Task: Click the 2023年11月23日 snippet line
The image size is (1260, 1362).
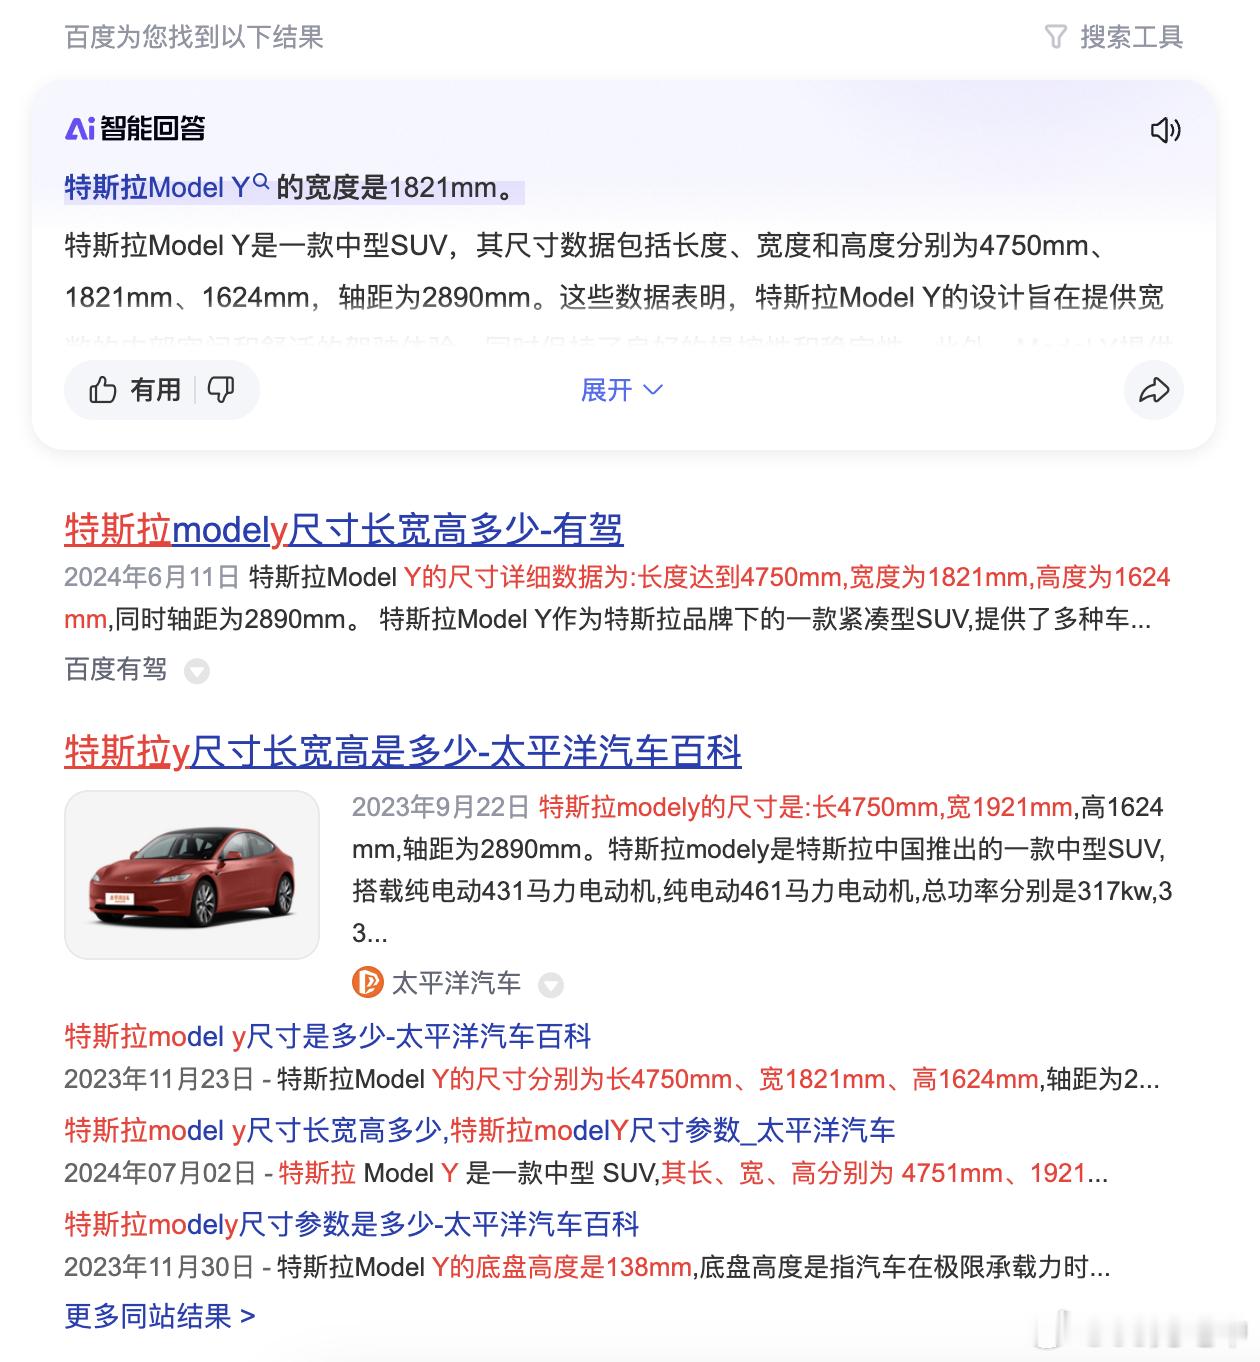Action: tap(612, 1079)
